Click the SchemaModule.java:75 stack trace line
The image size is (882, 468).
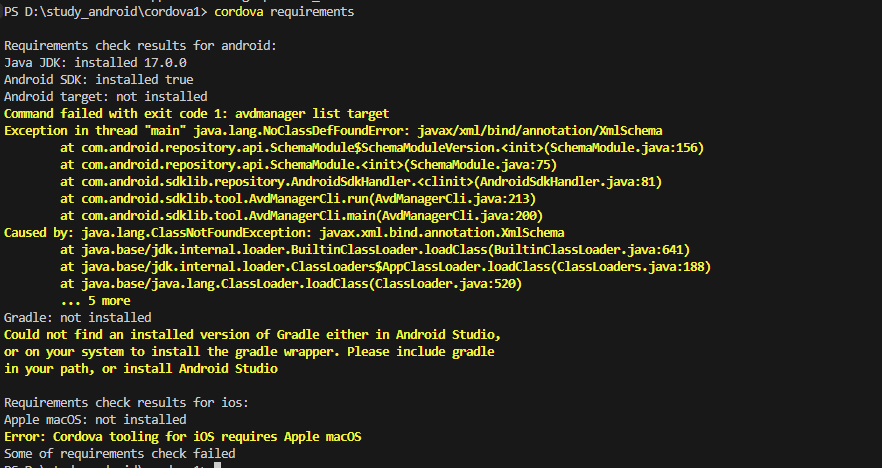pos(308,165)
